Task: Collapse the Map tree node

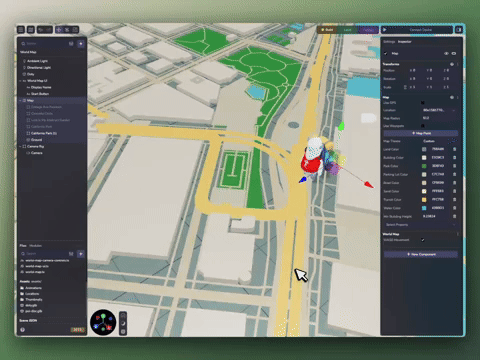Action: coord(20,100)
